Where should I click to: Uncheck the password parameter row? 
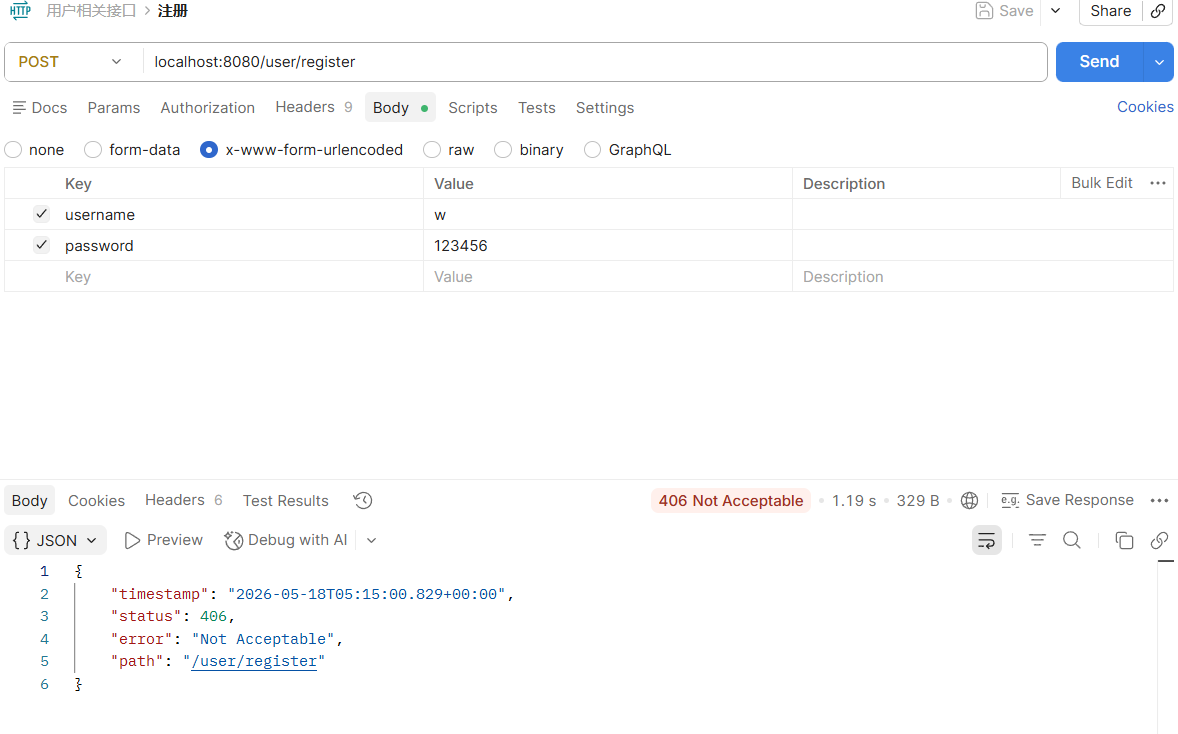click(x=41, y=245)
